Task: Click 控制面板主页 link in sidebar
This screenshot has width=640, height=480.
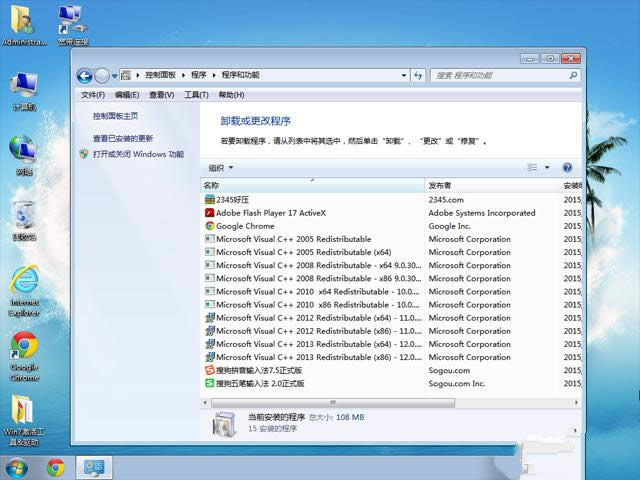Action: point(115,116)
